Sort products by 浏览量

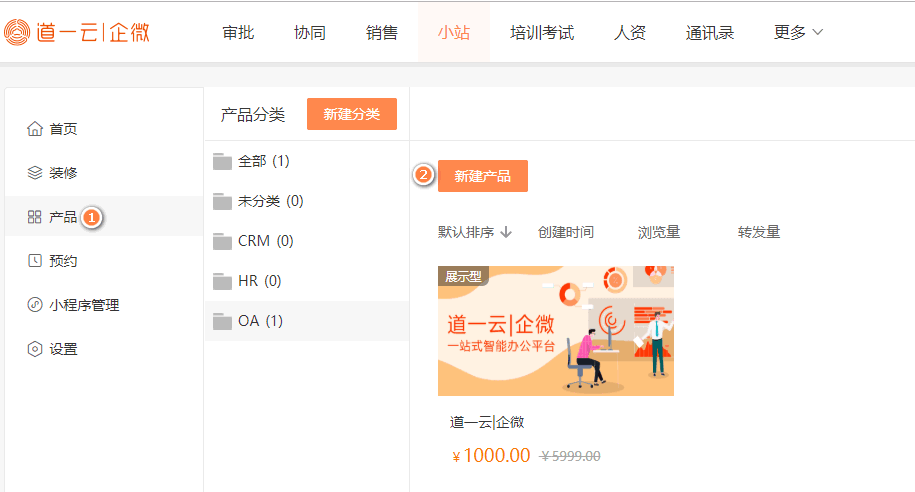[x=659, y=232]
